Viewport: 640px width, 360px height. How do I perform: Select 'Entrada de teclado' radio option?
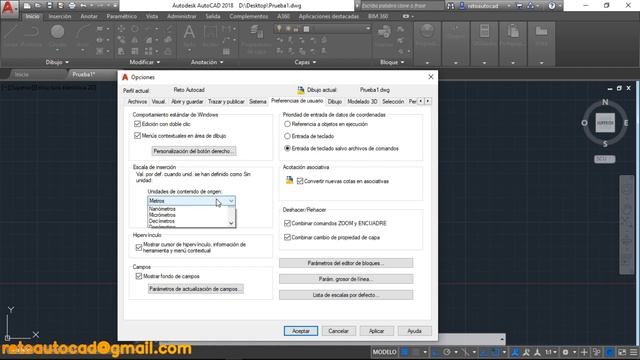[x=287, y=136]
